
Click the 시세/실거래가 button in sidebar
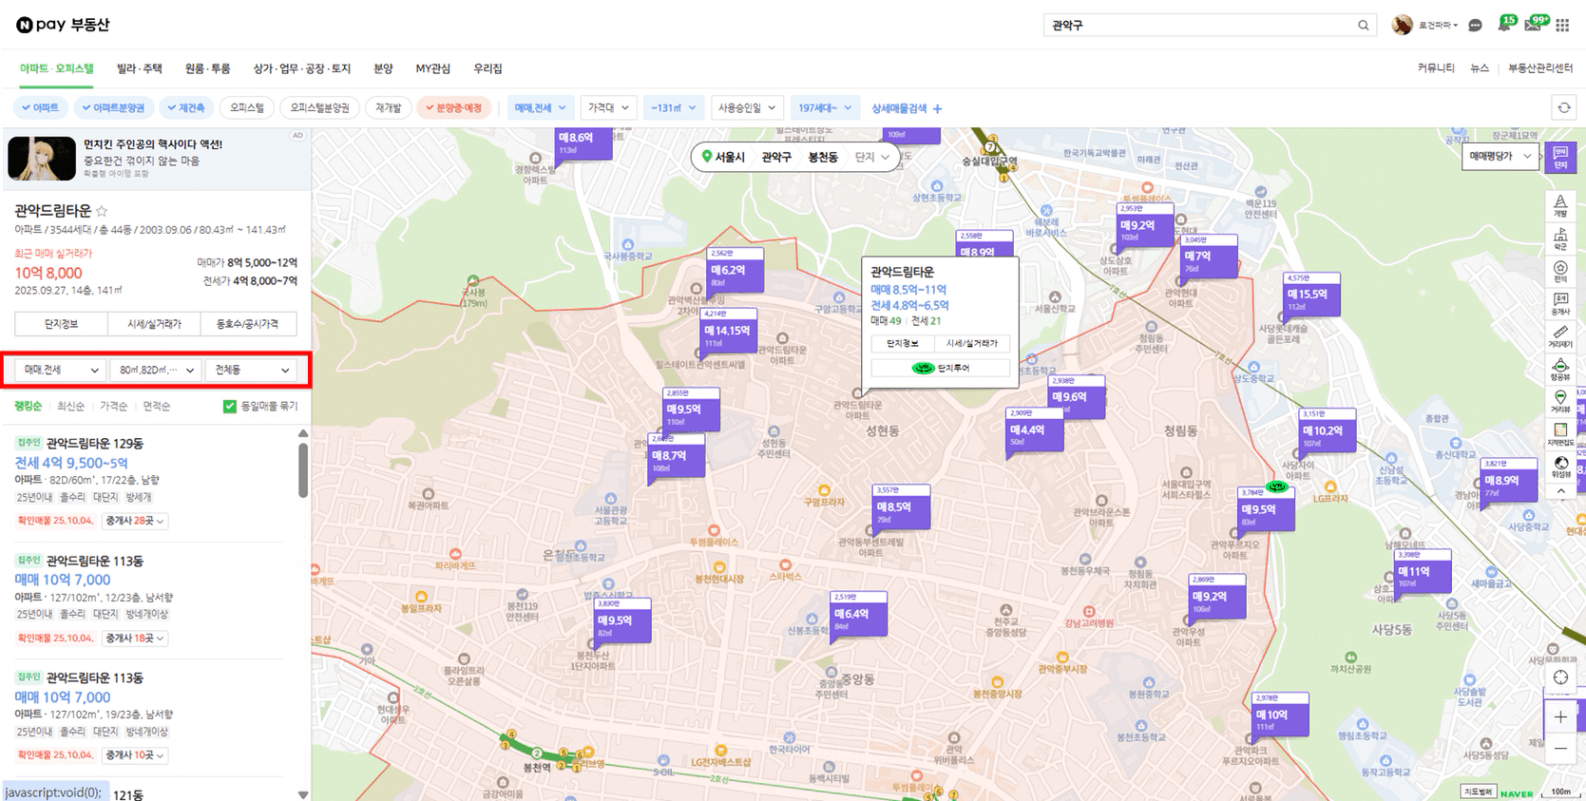(154, 324)
